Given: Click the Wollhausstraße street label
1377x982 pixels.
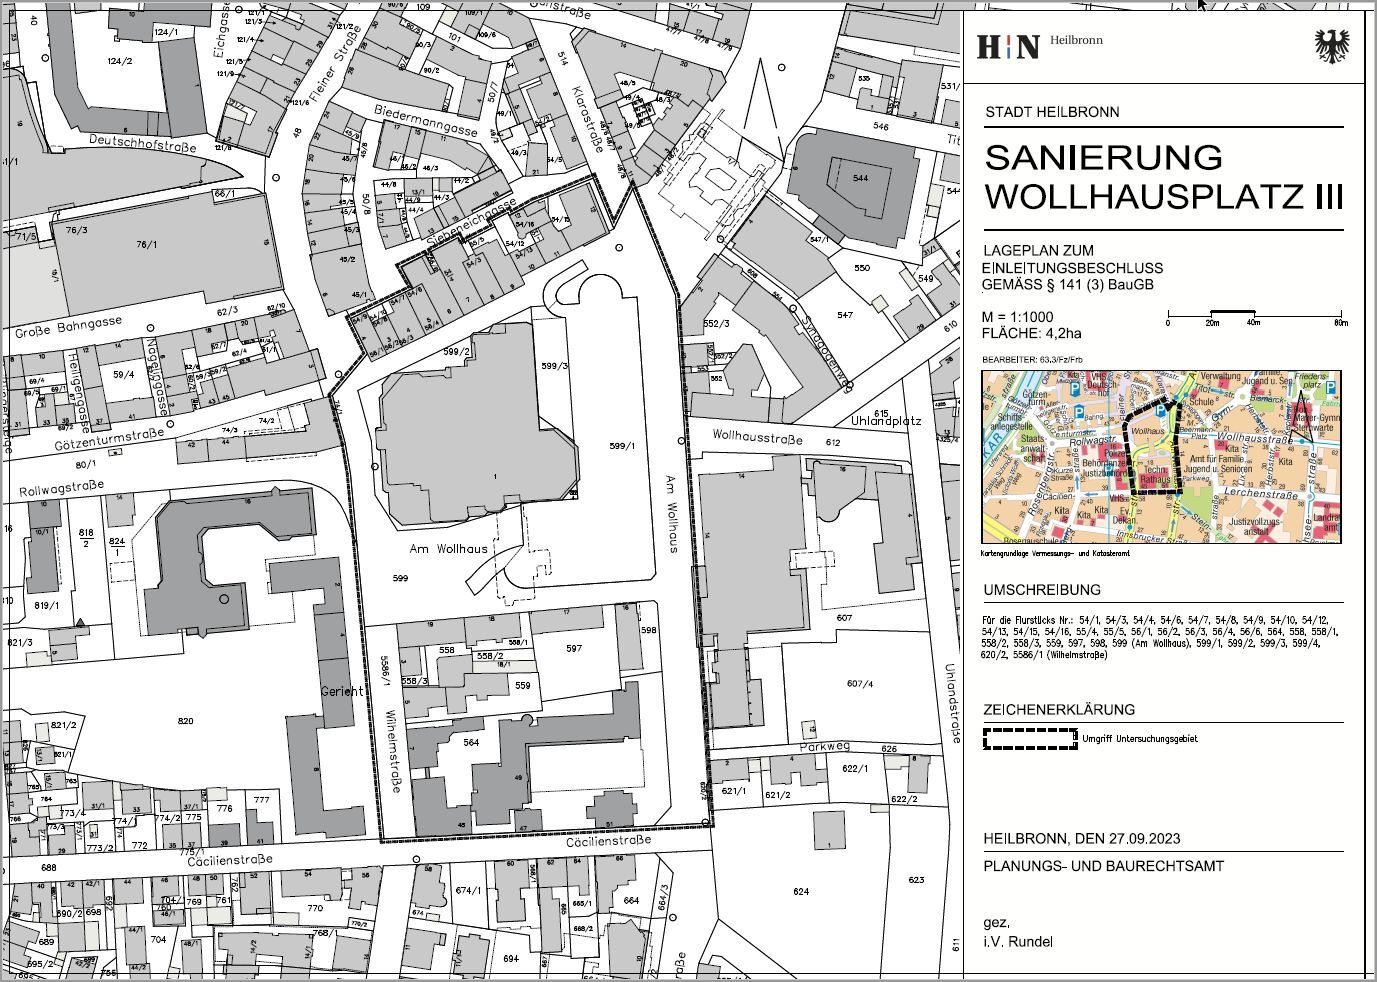Looking at the screenshot, I should [758, 437].
